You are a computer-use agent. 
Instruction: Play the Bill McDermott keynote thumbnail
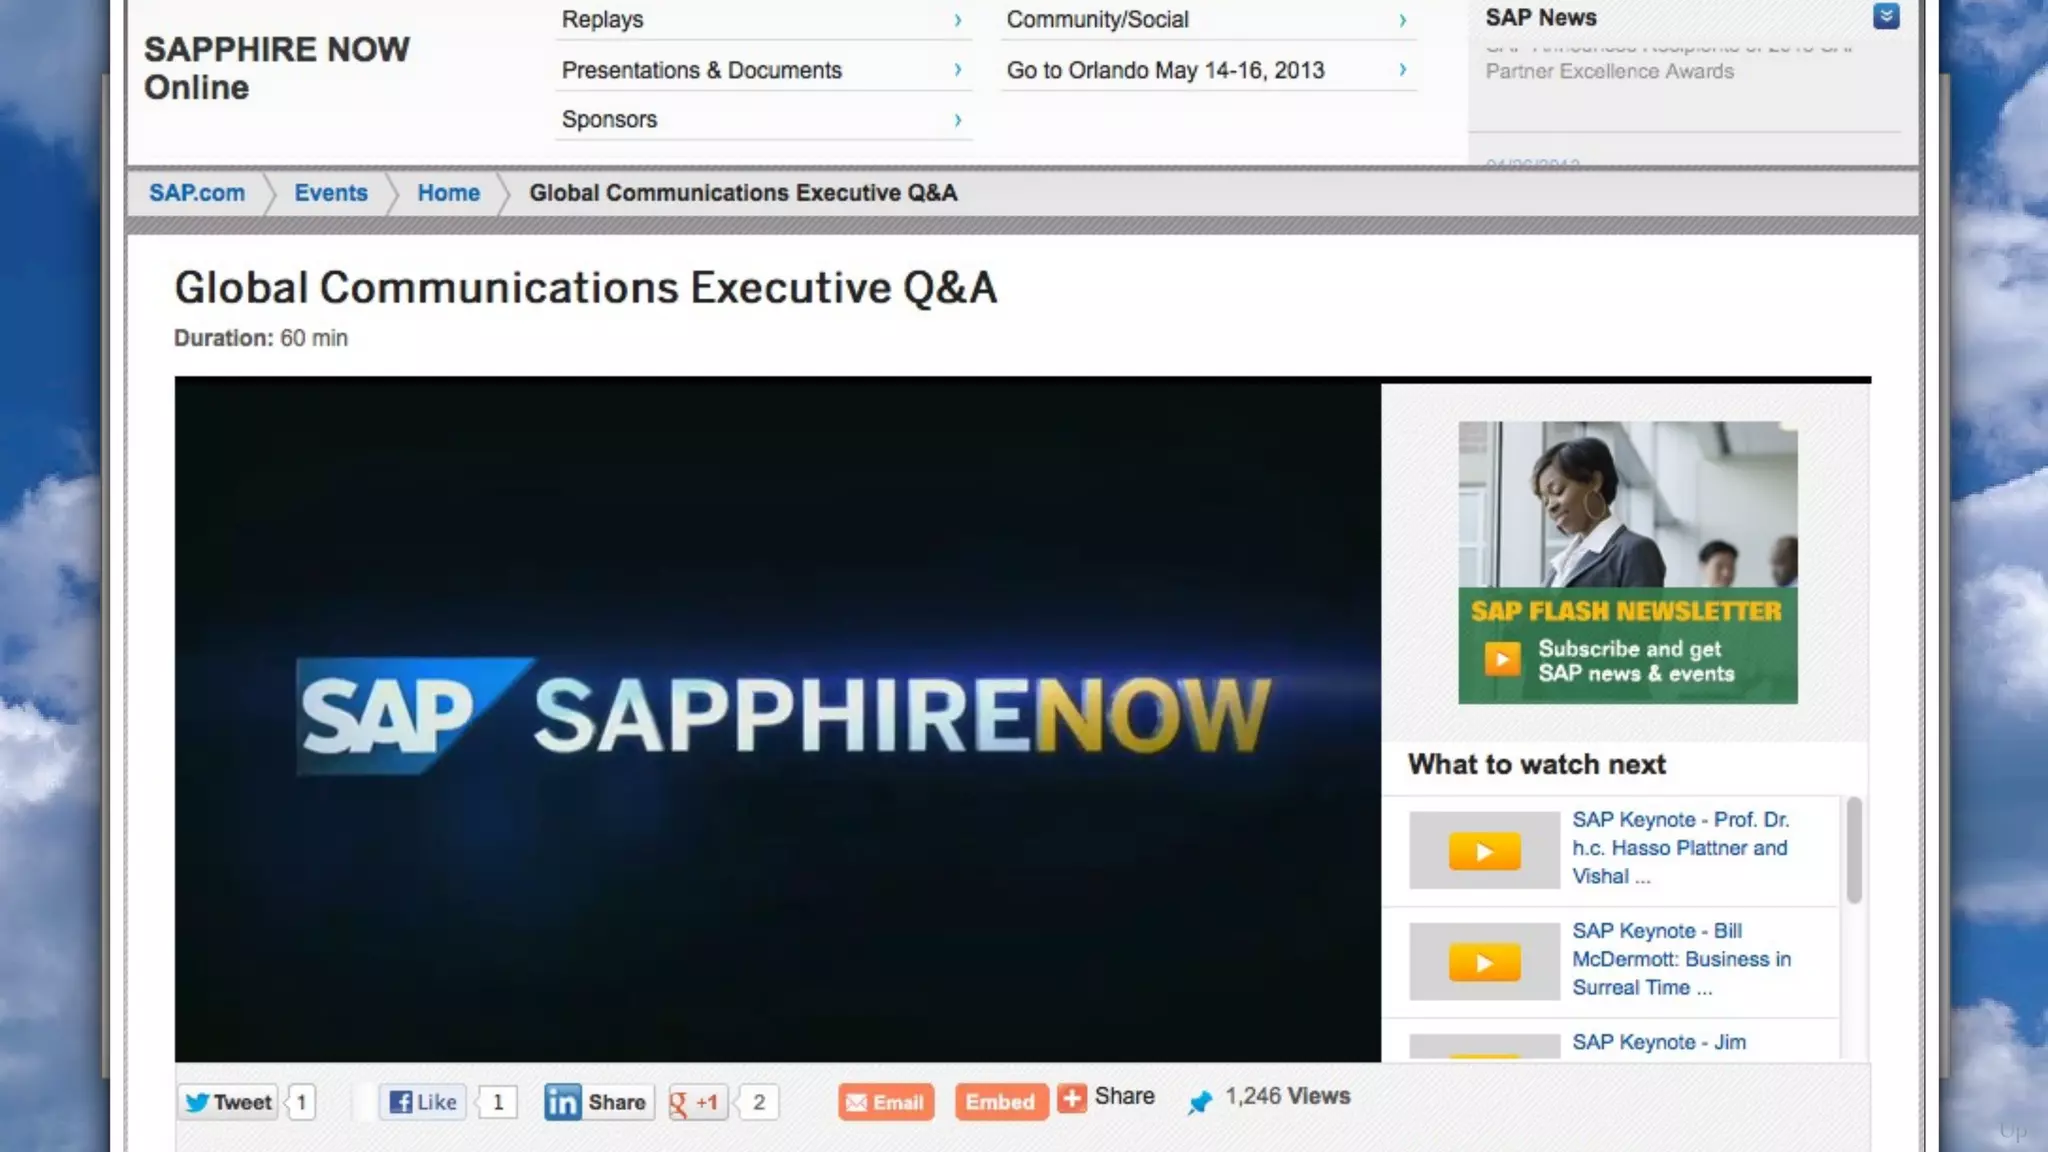click(x=1484, y=961)
